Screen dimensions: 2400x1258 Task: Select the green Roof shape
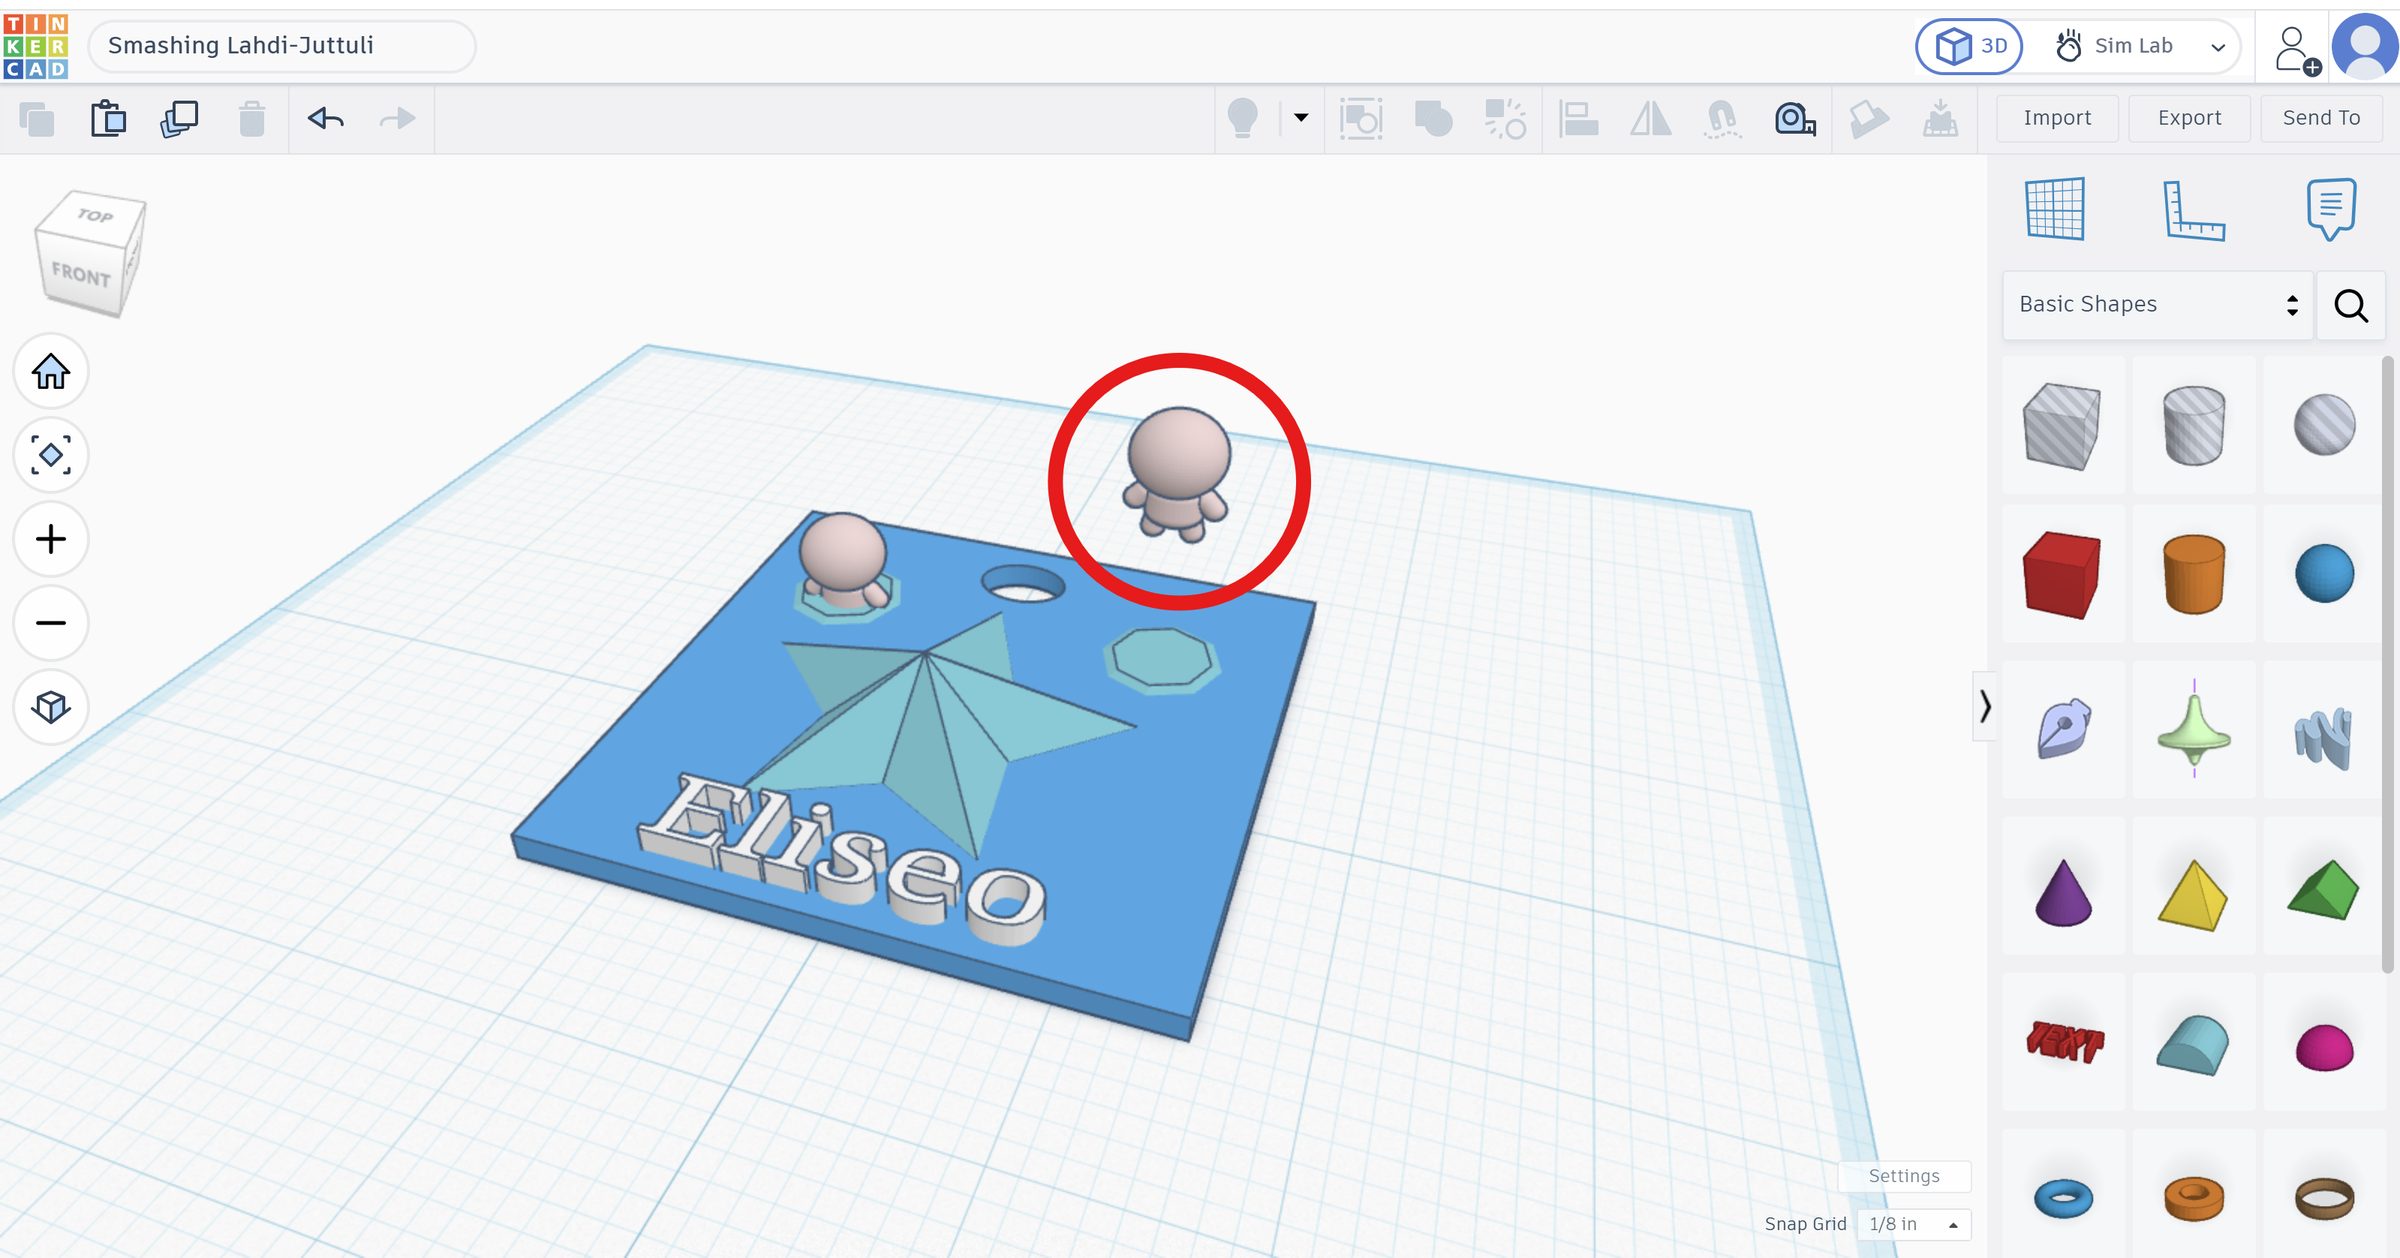tap(2324, 890)
